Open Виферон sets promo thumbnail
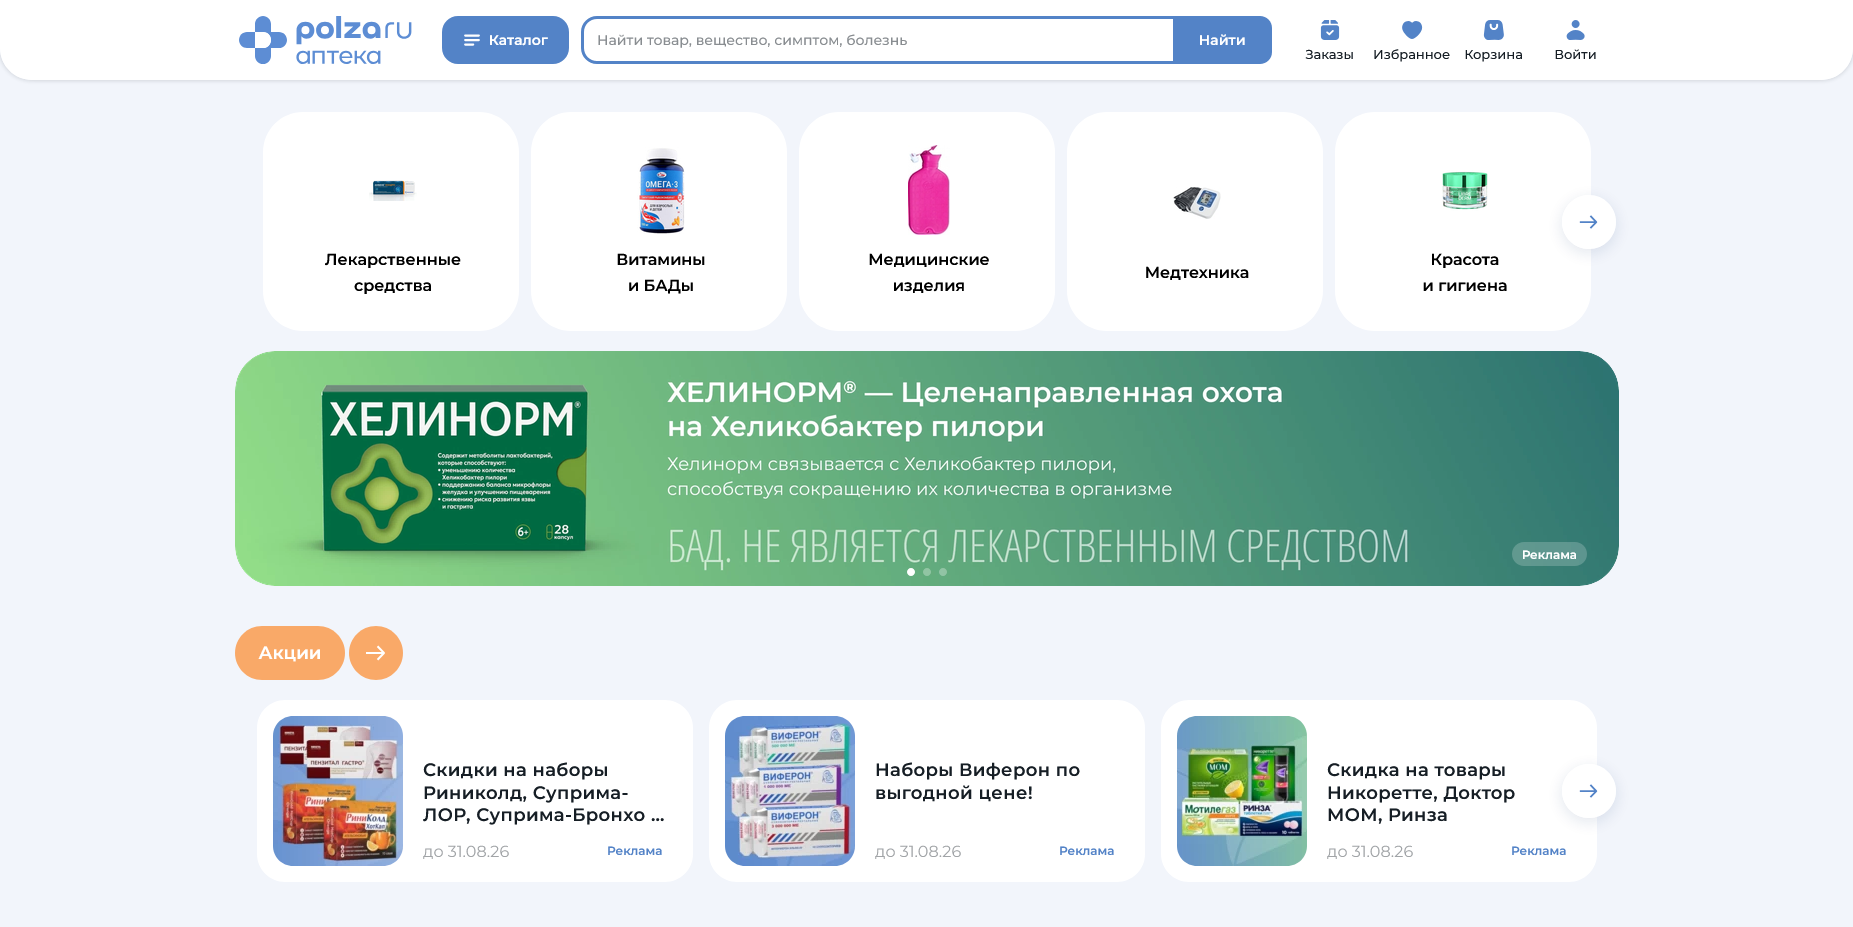 [x=790, y=791]
